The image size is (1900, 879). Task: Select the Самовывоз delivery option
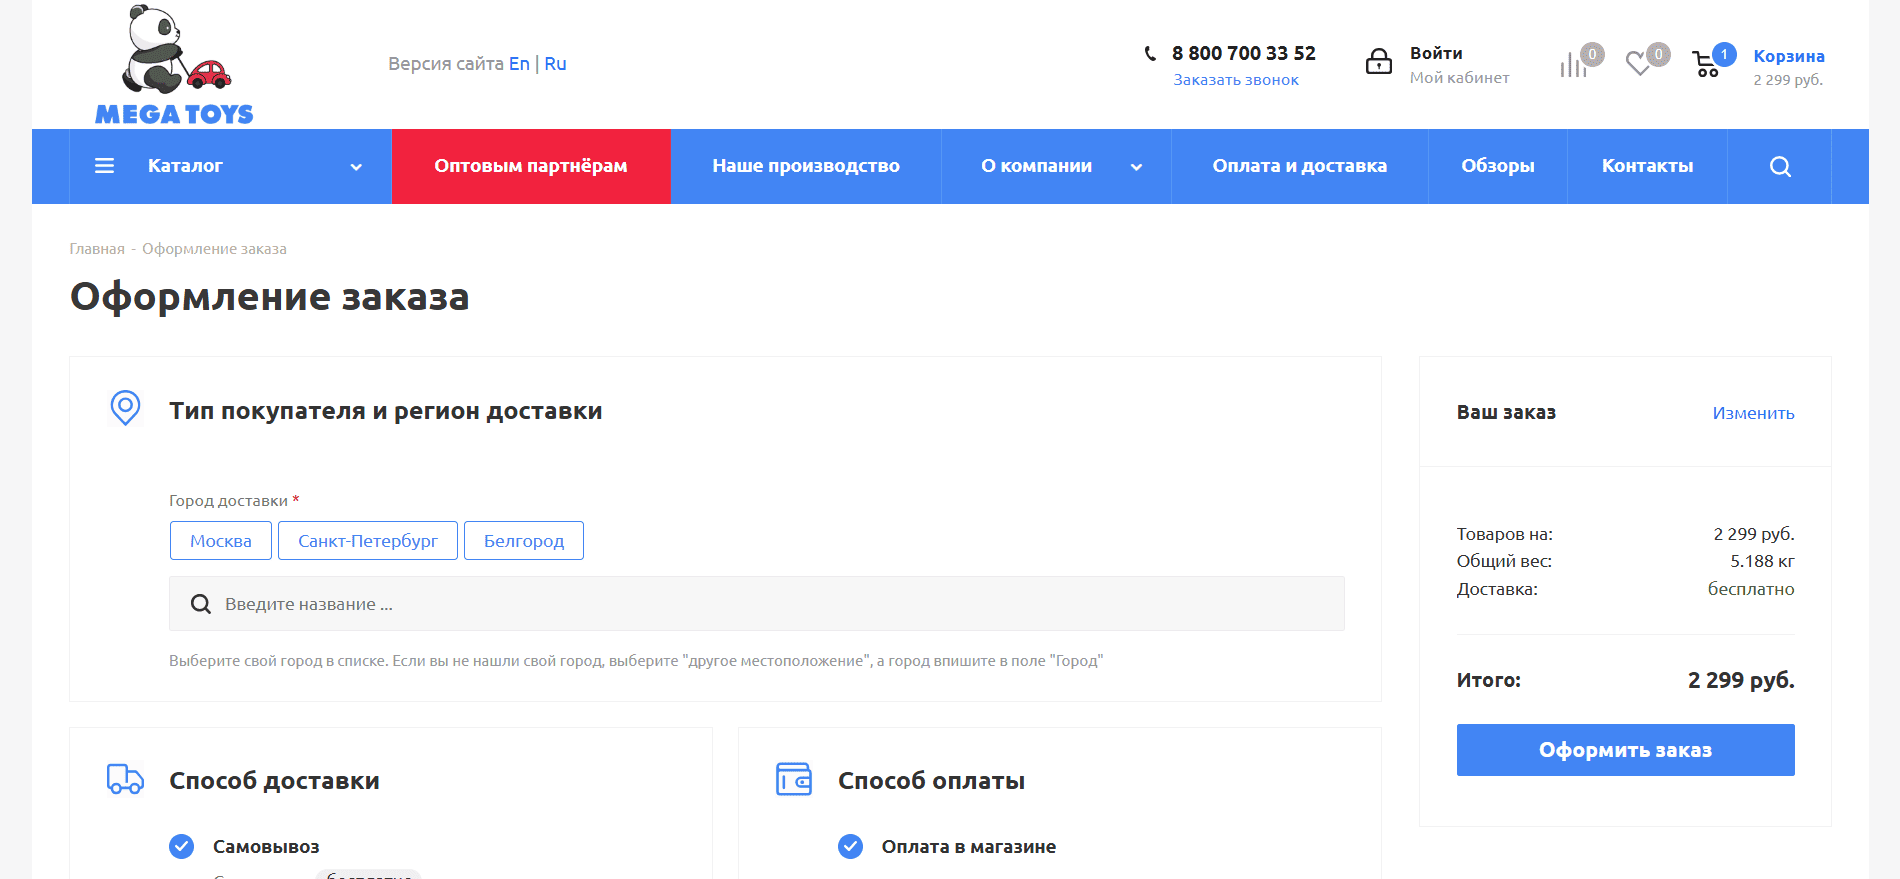point(182,846)
